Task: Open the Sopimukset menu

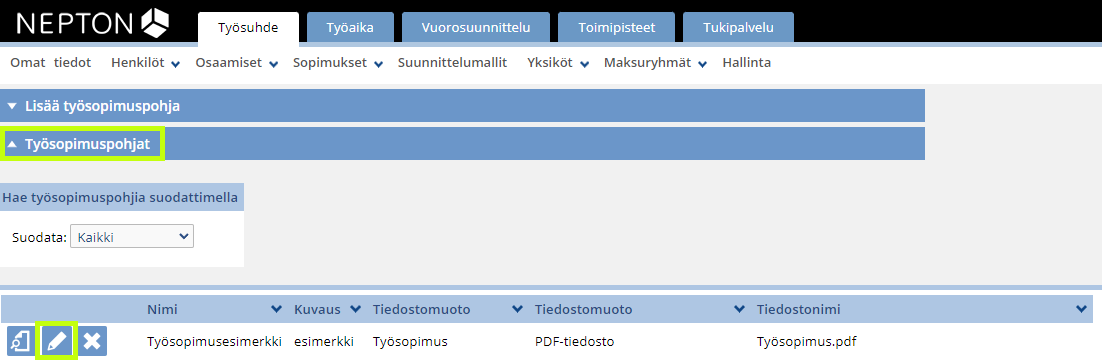Action: (x=337, y=63)
